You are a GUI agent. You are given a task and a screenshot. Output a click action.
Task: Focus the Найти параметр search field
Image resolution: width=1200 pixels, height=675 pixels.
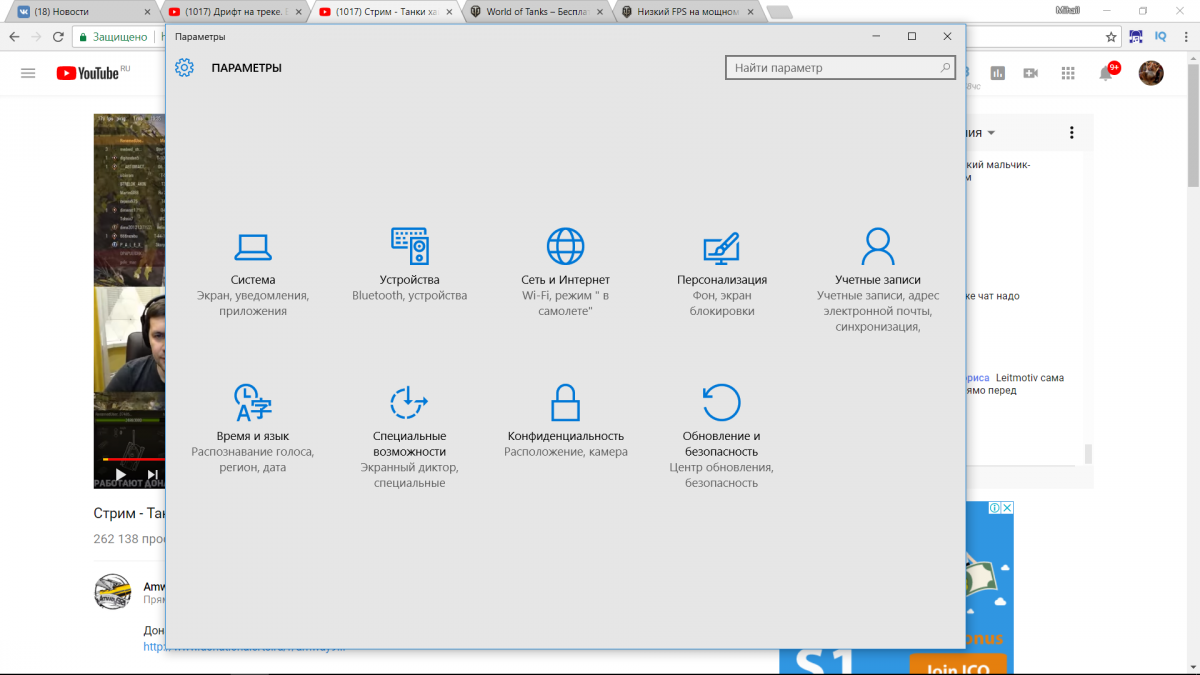tap(840, 68)
